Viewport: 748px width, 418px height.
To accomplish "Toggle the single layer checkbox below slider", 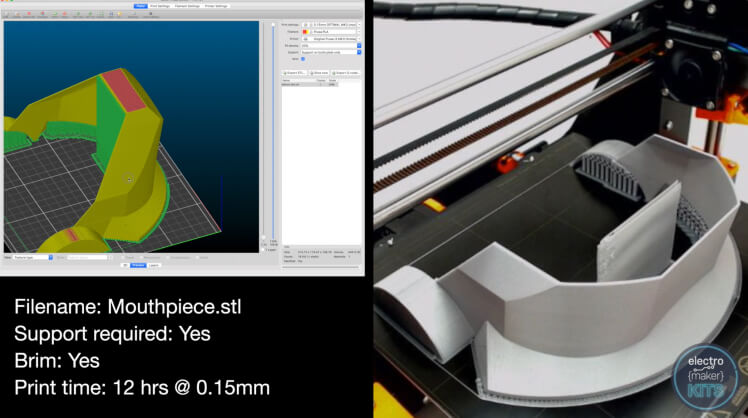I will tap(263, 250).
